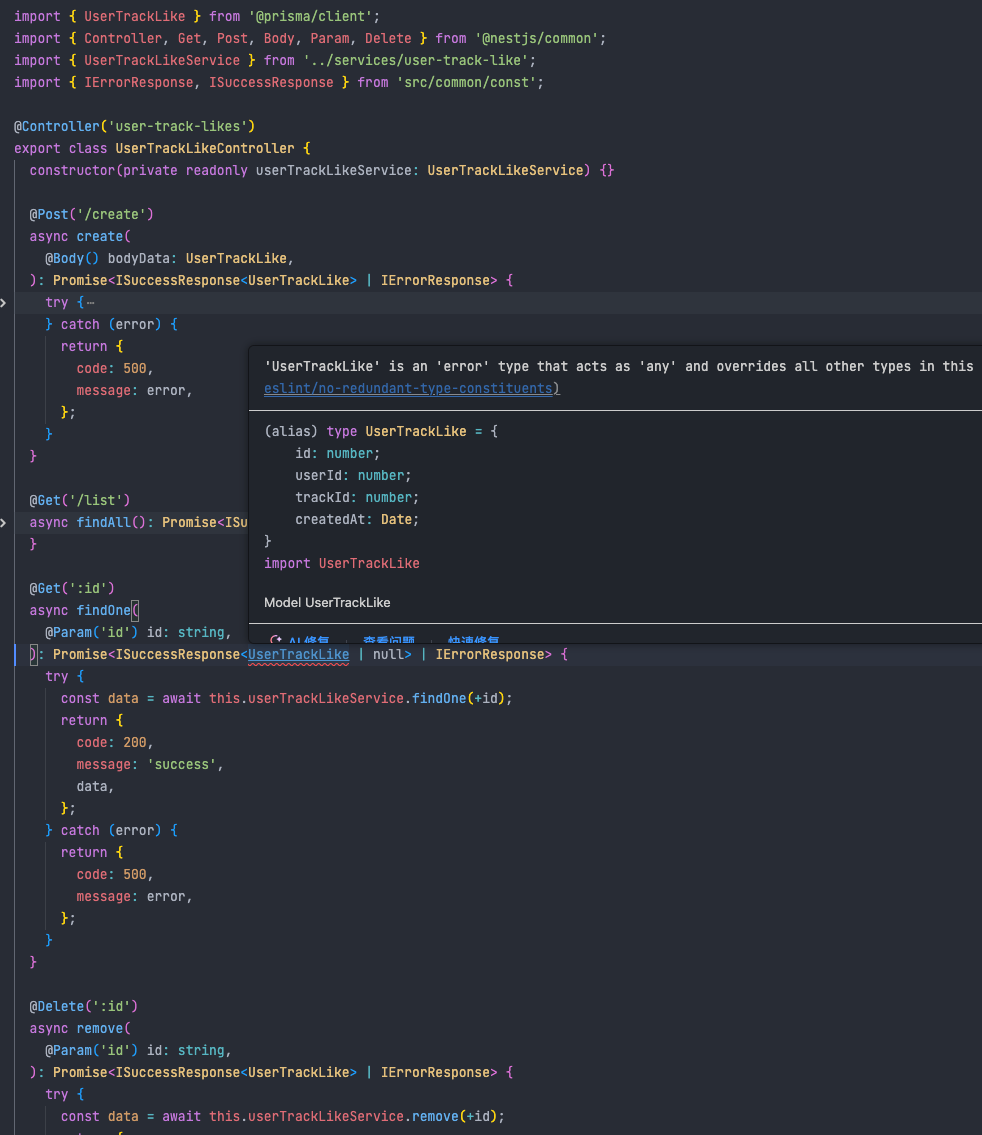Choose the '查看问题' action in hover popup

pyautogui.click(x=389, y=640)
